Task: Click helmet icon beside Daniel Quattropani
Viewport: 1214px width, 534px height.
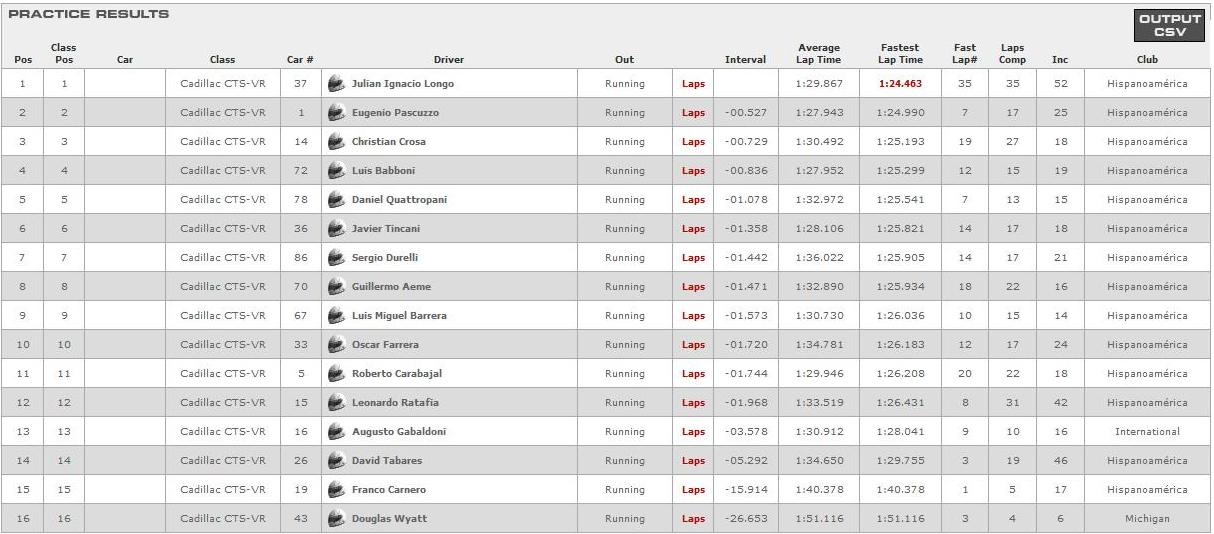Action: (x=336, y=200)
